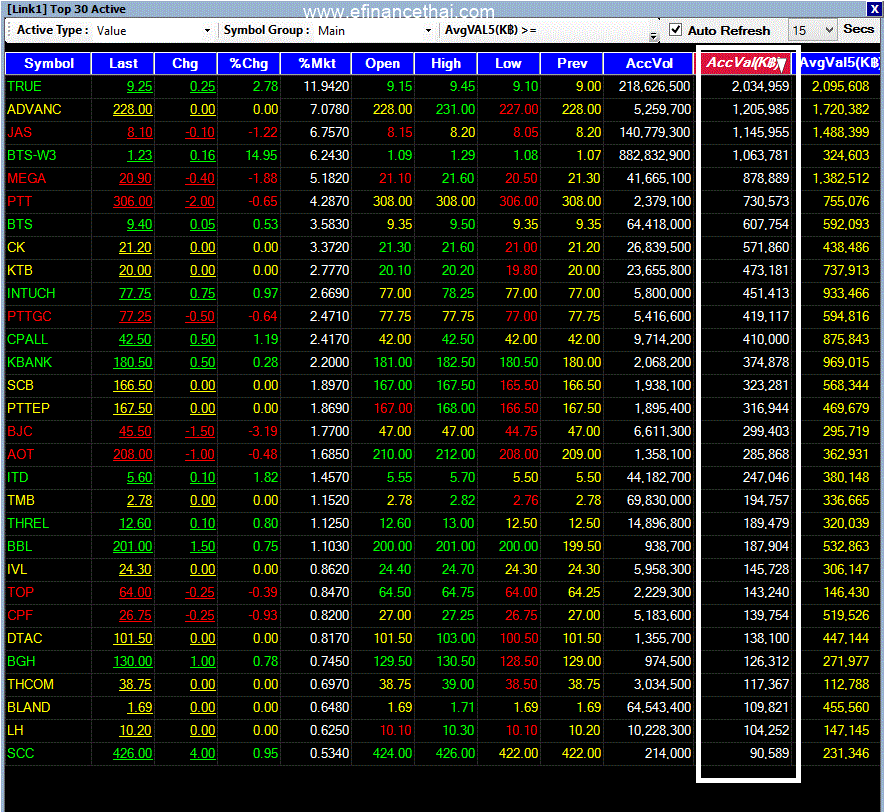Open the Symbol Group dropdown showing Main
The image size is (885, 812).
pyautogui.click(x=375, y=30)
